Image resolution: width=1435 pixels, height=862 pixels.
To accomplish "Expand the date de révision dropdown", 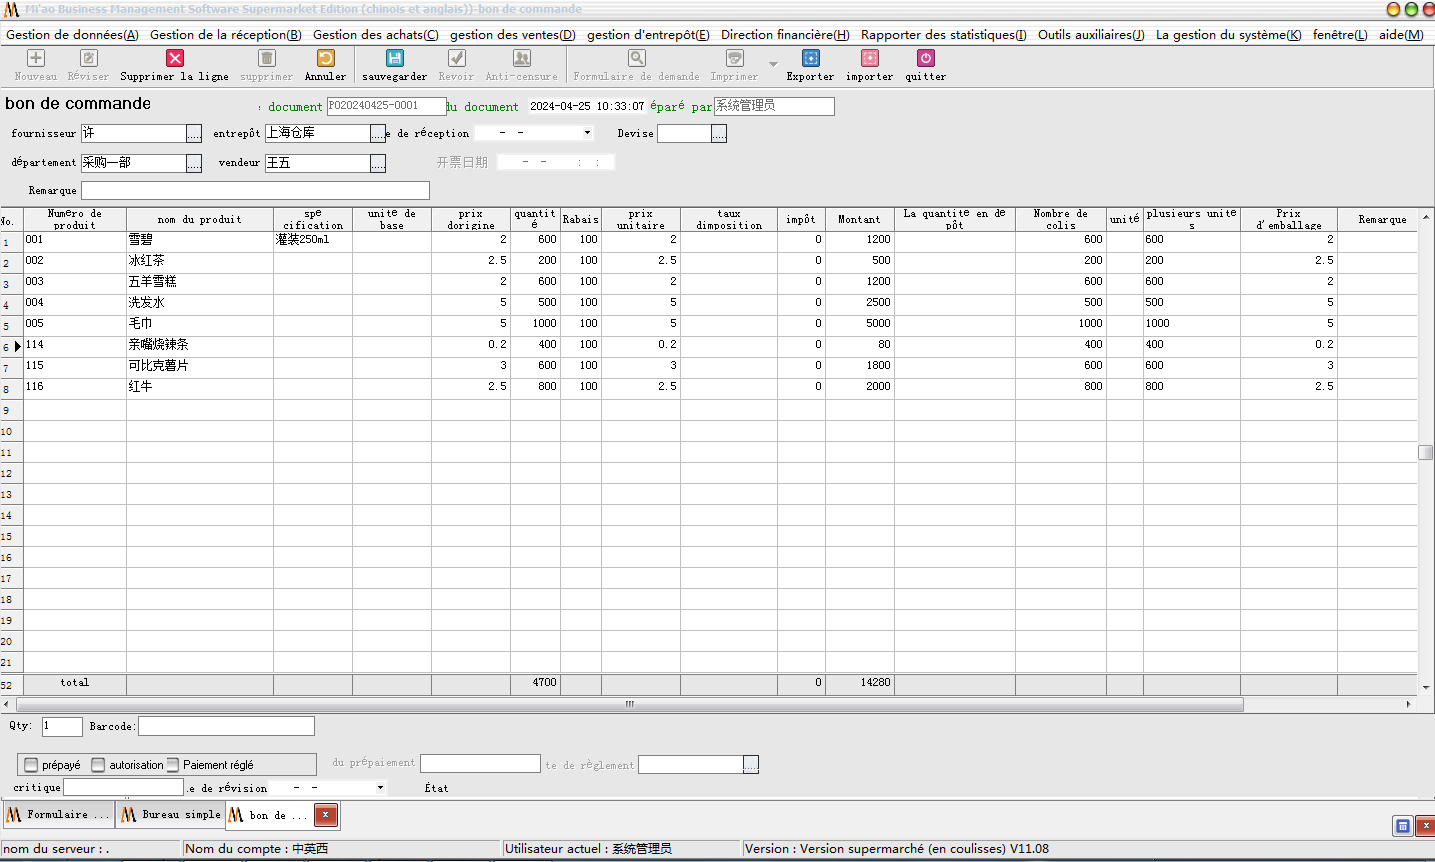I will coord(380,788).
